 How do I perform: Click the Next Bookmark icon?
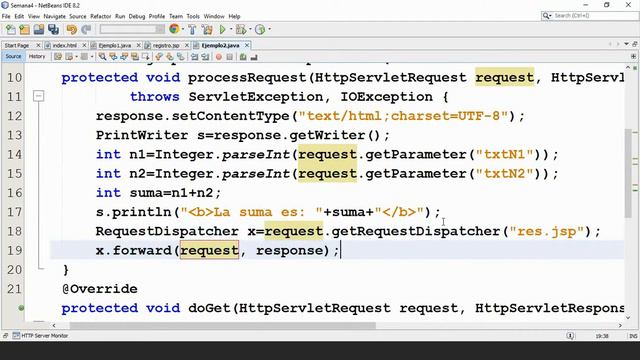pos(169,57)
